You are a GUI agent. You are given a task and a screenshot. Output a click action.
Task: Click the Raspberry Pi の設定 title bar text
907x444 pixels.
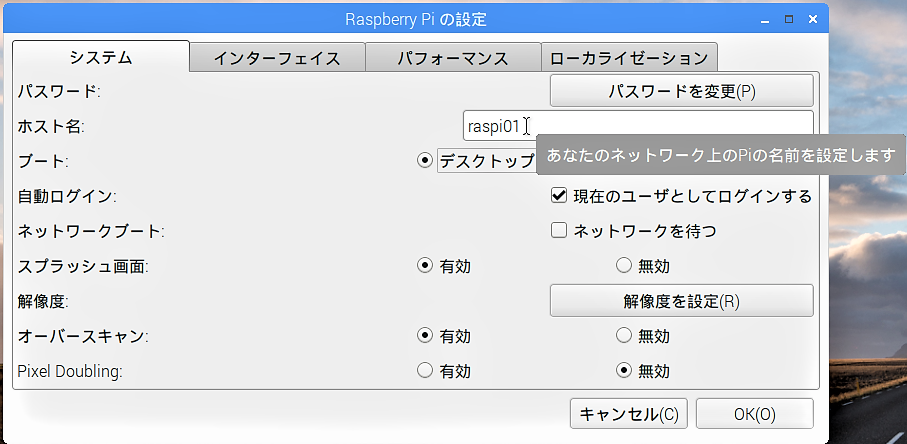415,20
